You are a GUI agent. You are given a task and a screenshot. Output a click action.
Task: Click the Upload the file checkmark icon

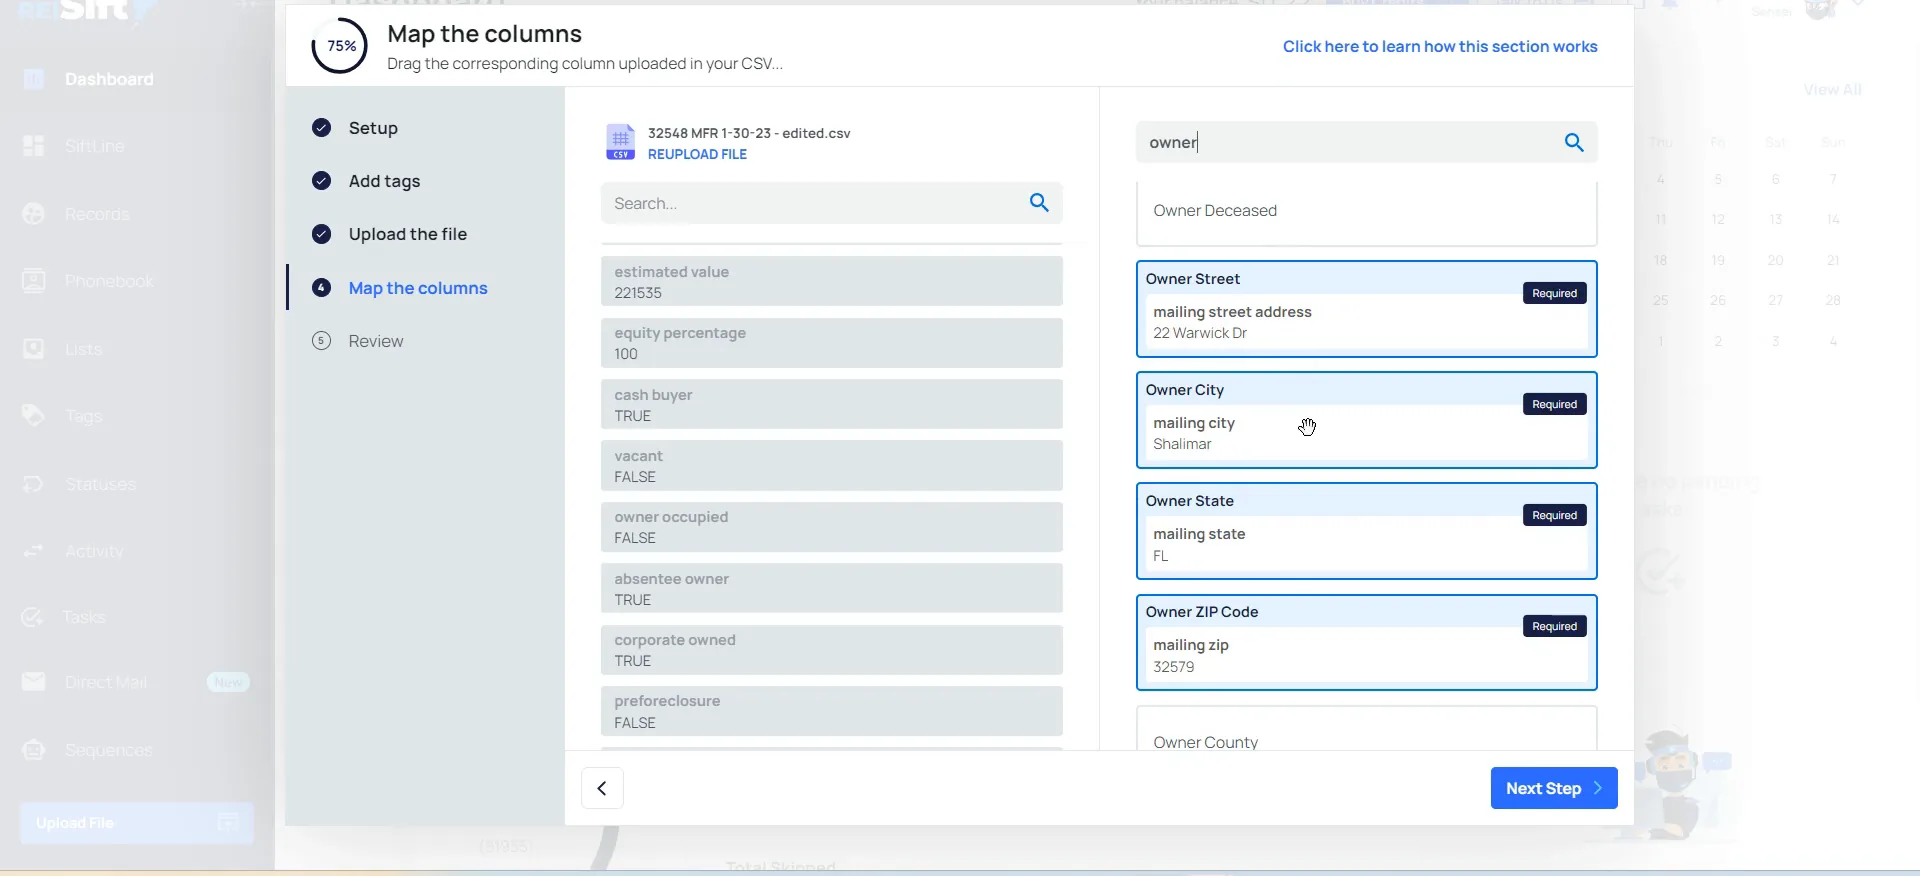tap(321, 234)
